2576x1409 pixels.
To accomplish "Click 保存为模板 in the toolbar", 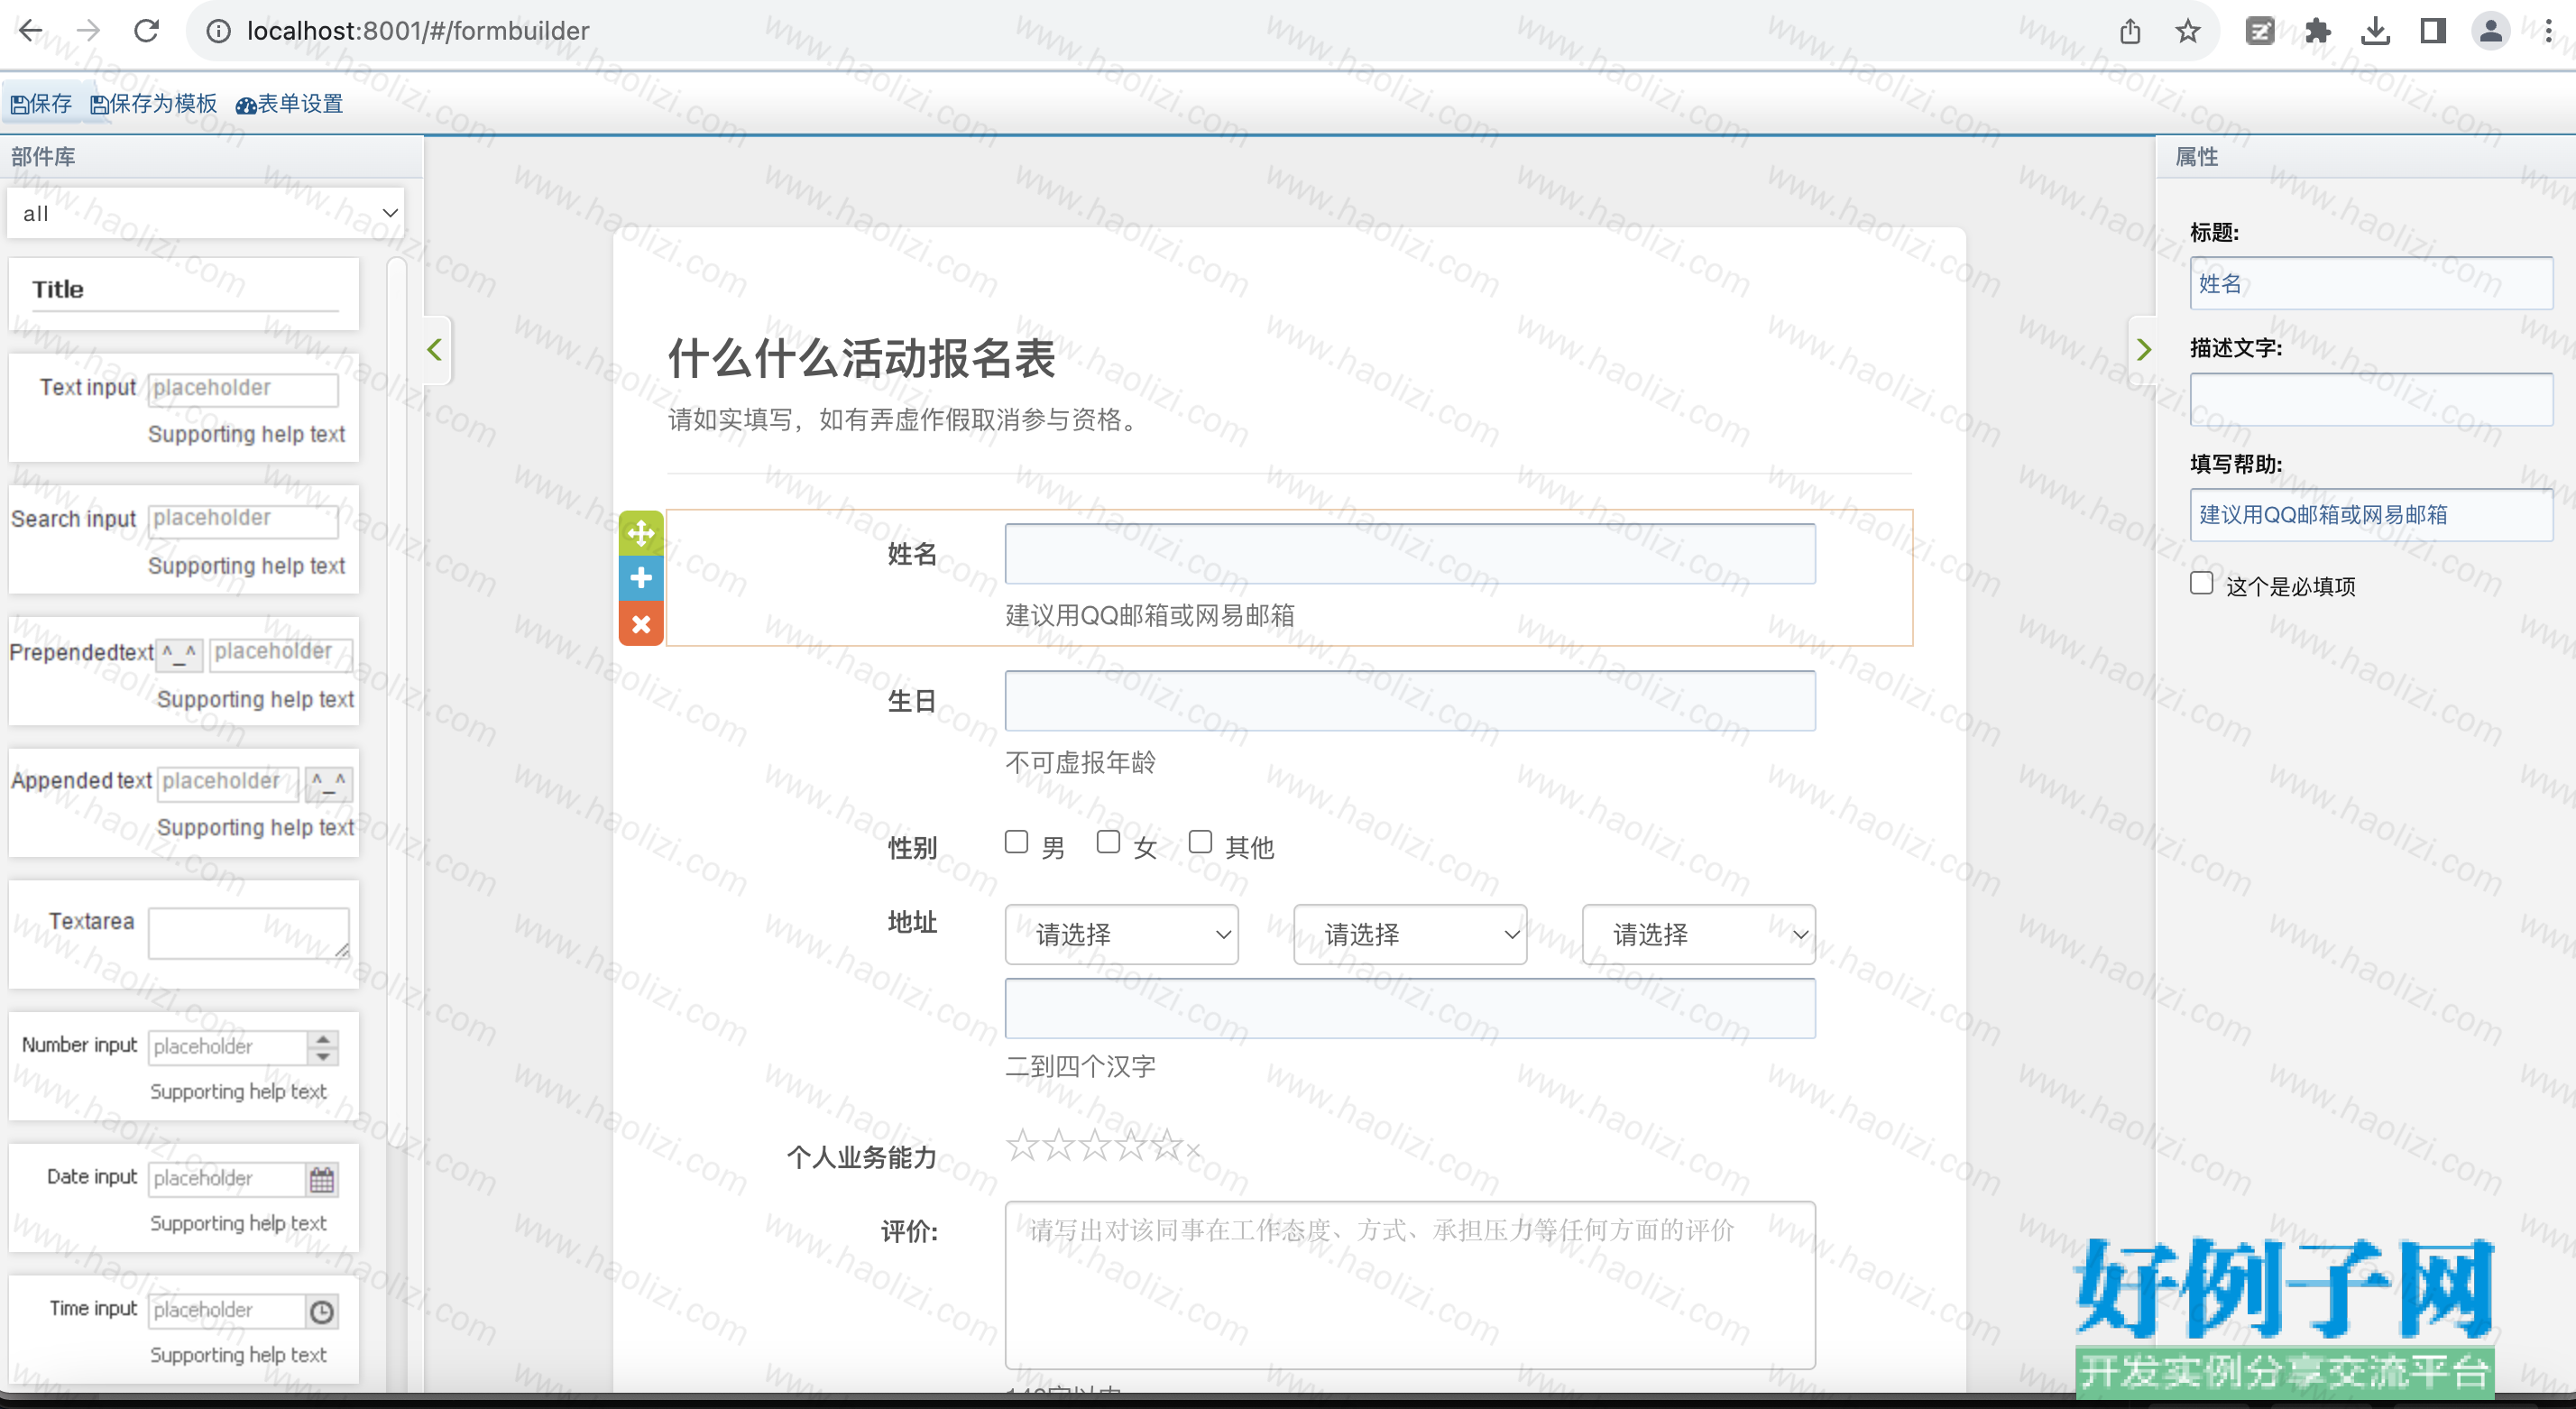I will [x=153, y=104].
